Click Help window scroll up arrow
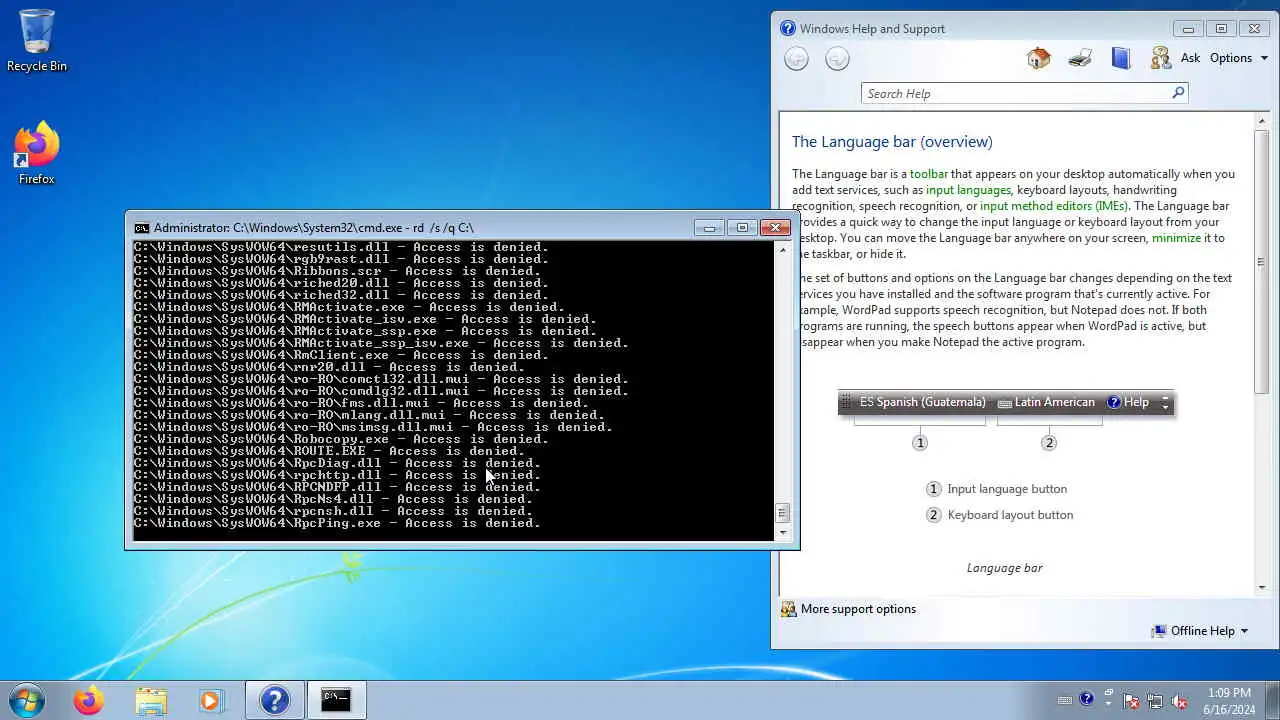Screen dimensions: 1280x720 [x=1262, y=120]
